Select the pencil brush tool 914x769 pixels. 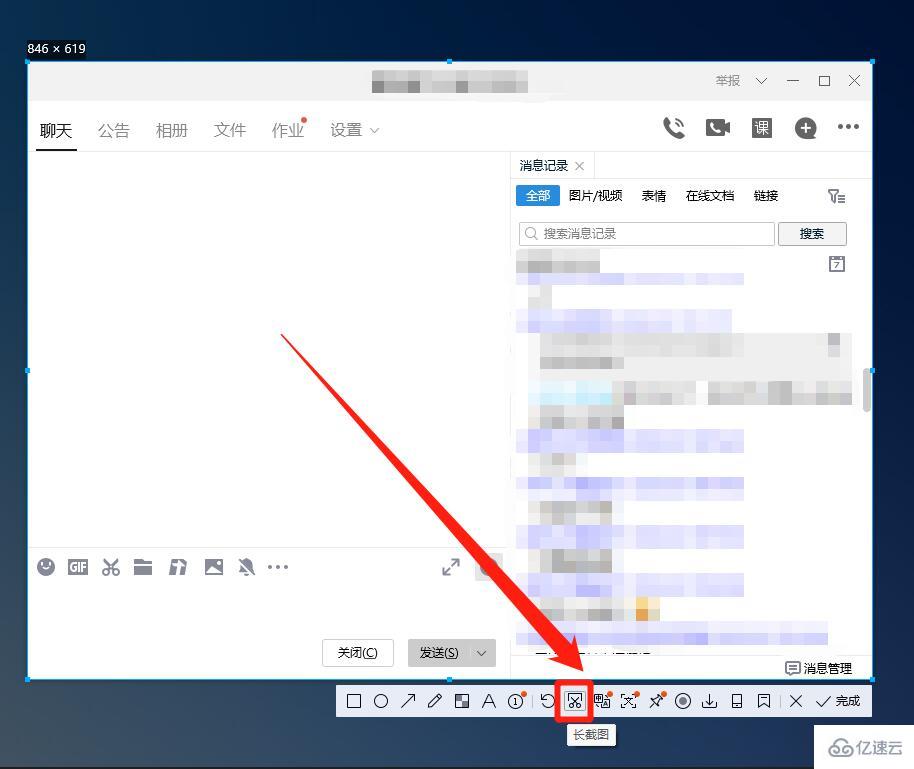(435, 701)
